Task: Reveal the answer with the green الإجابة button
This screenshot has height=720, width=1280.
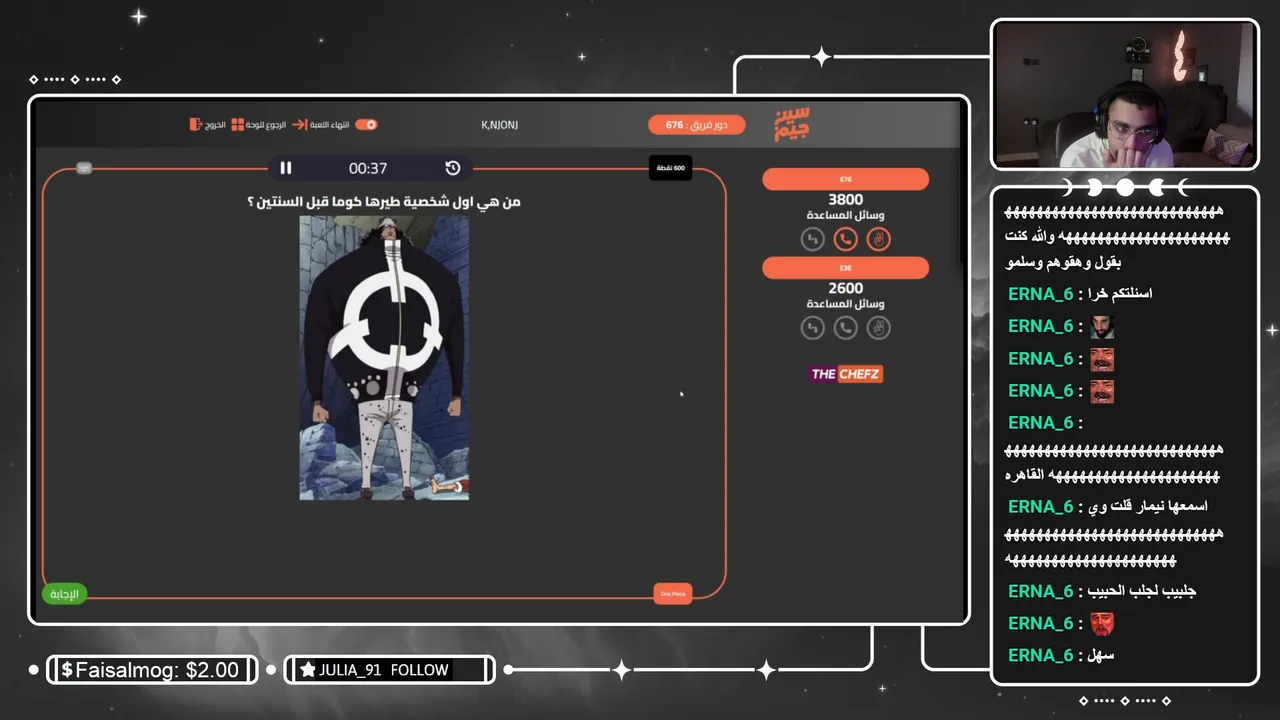Action: click(x=65, y=594)
